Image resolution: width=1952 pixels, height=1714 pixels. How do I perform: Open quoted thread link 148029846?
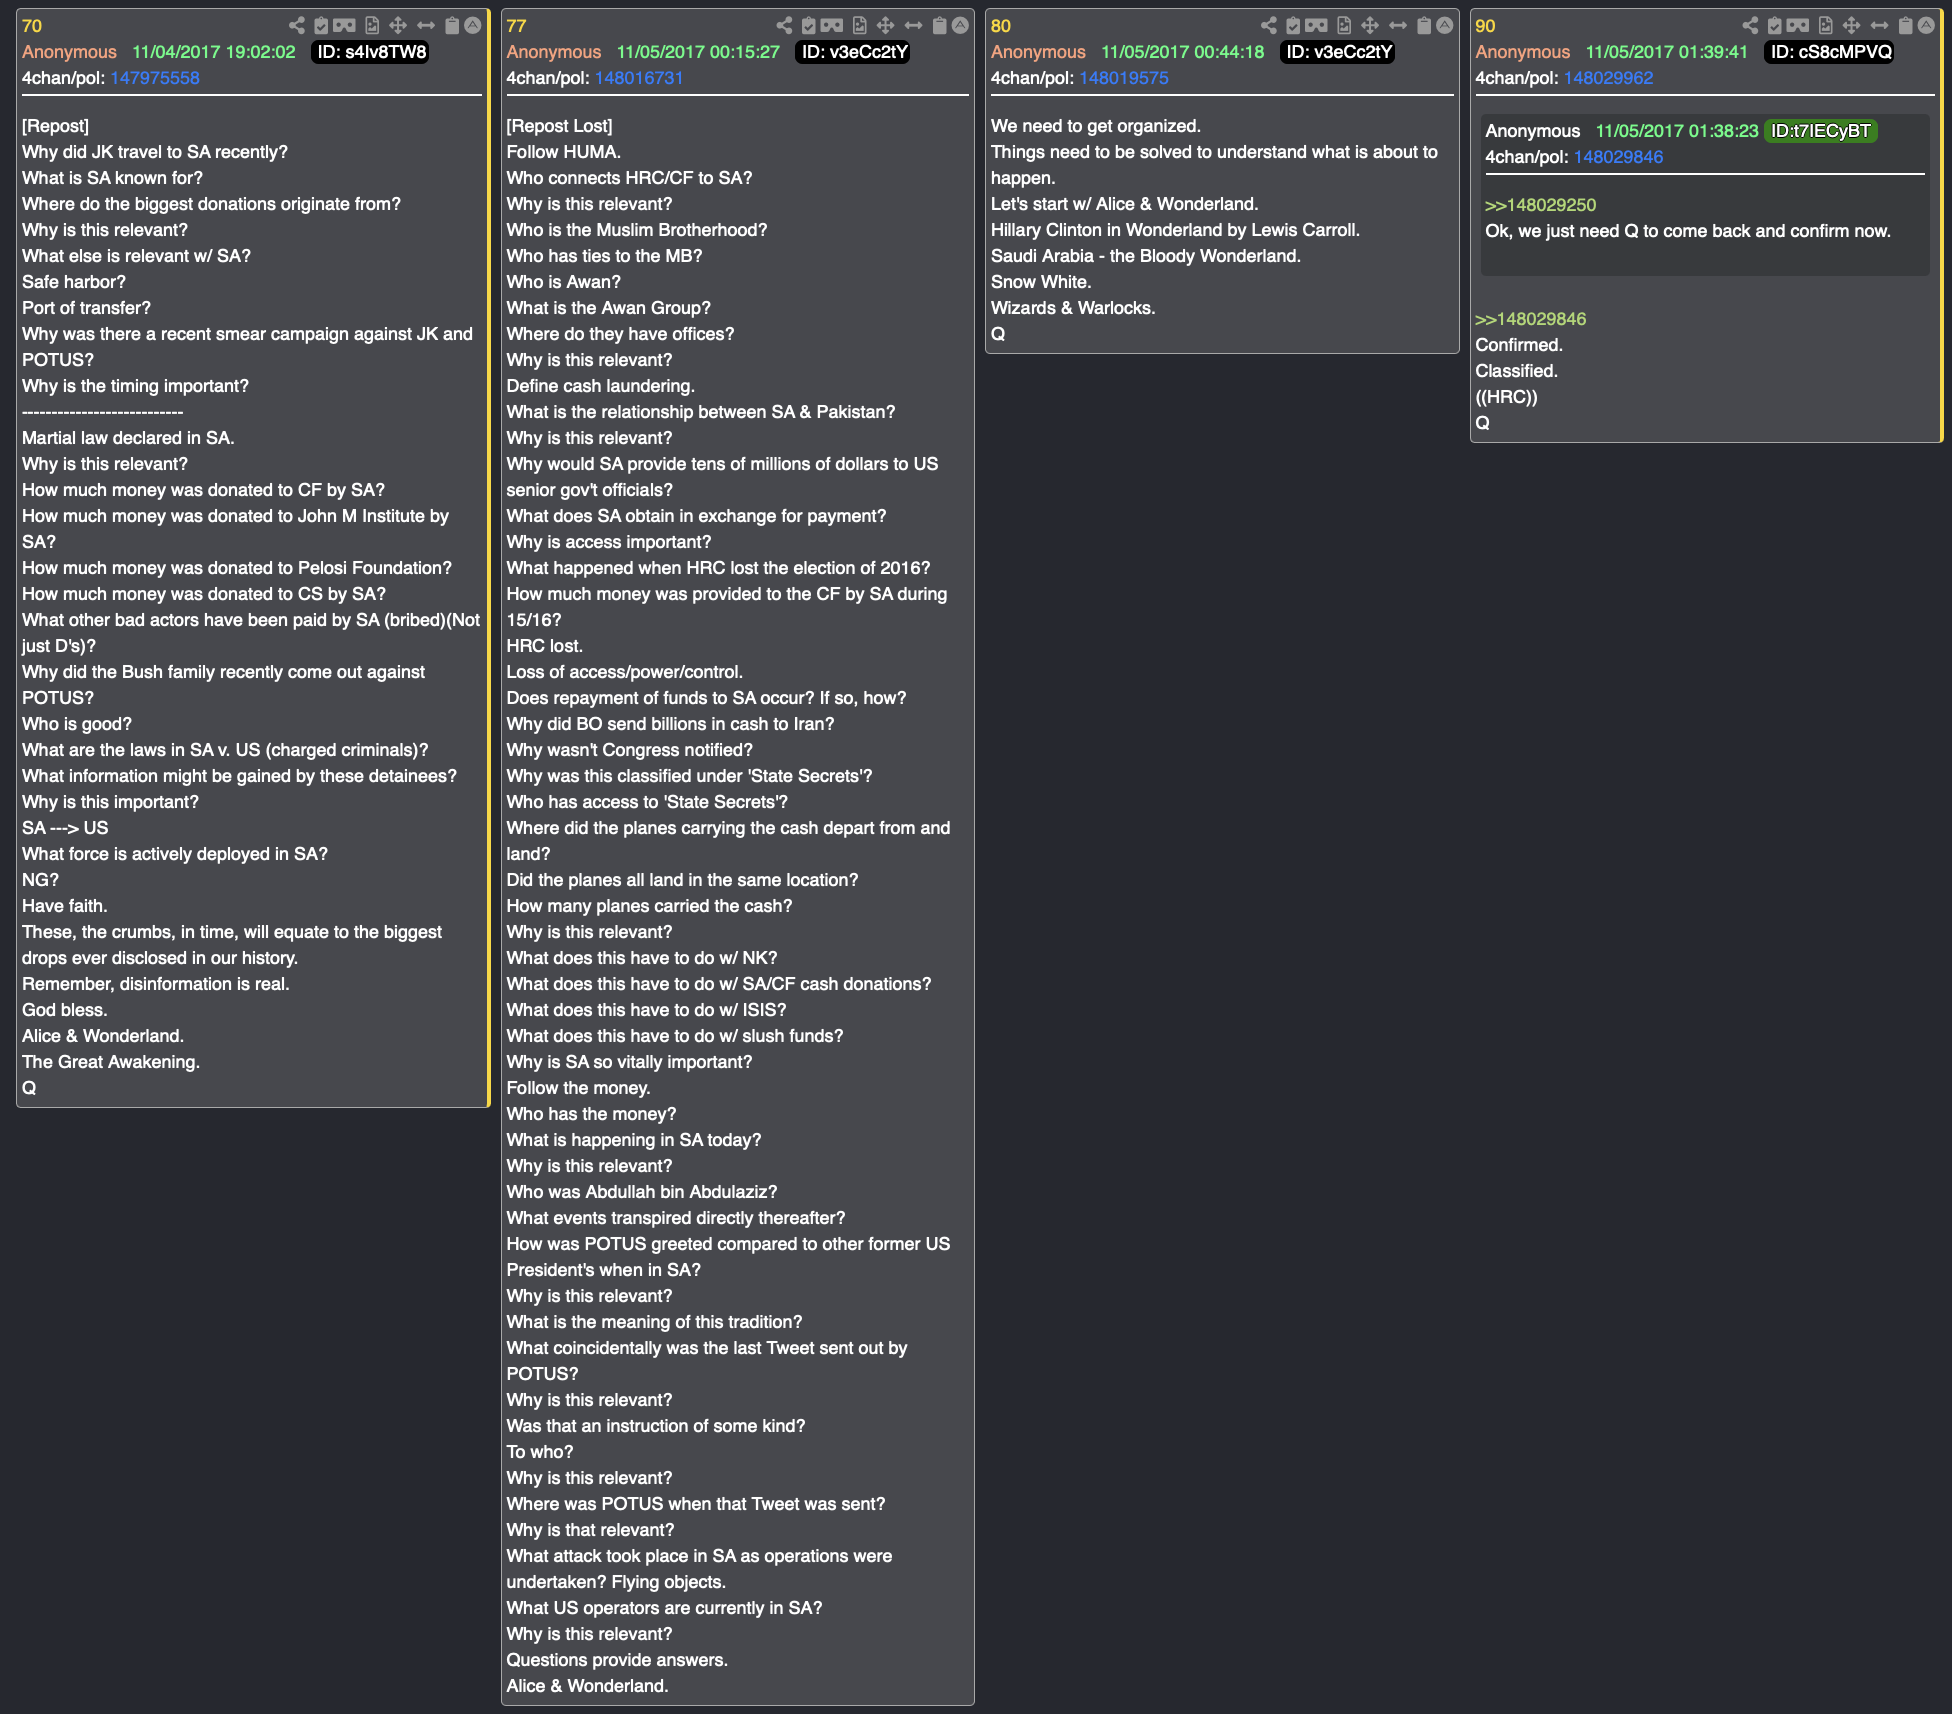pos(1618,157)
